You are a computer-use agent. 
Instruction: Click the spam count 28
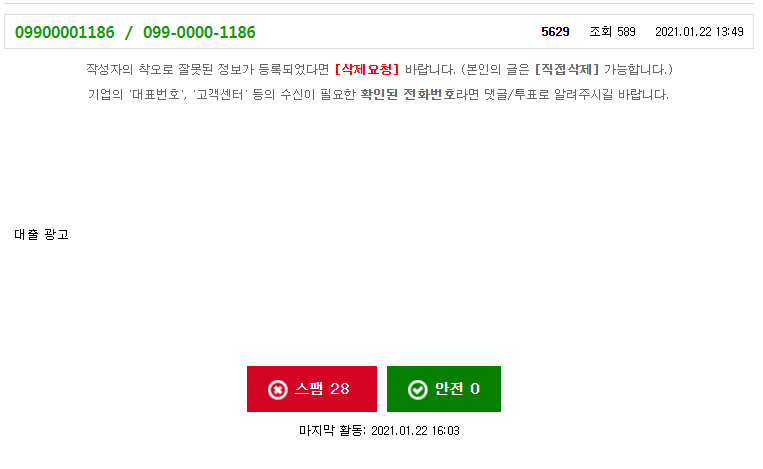(340, 389)
